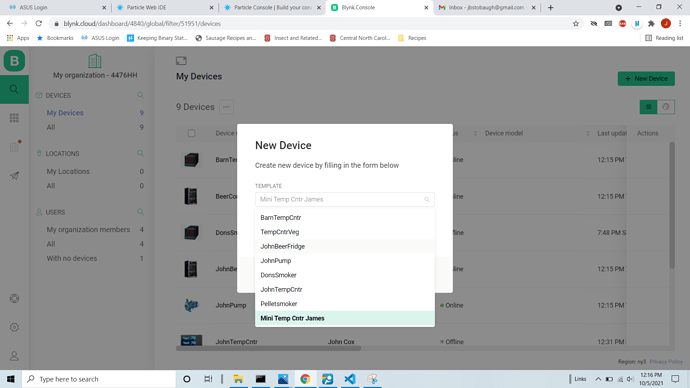
Task: Open the Windows notification center
Action: tap(675, 379)
